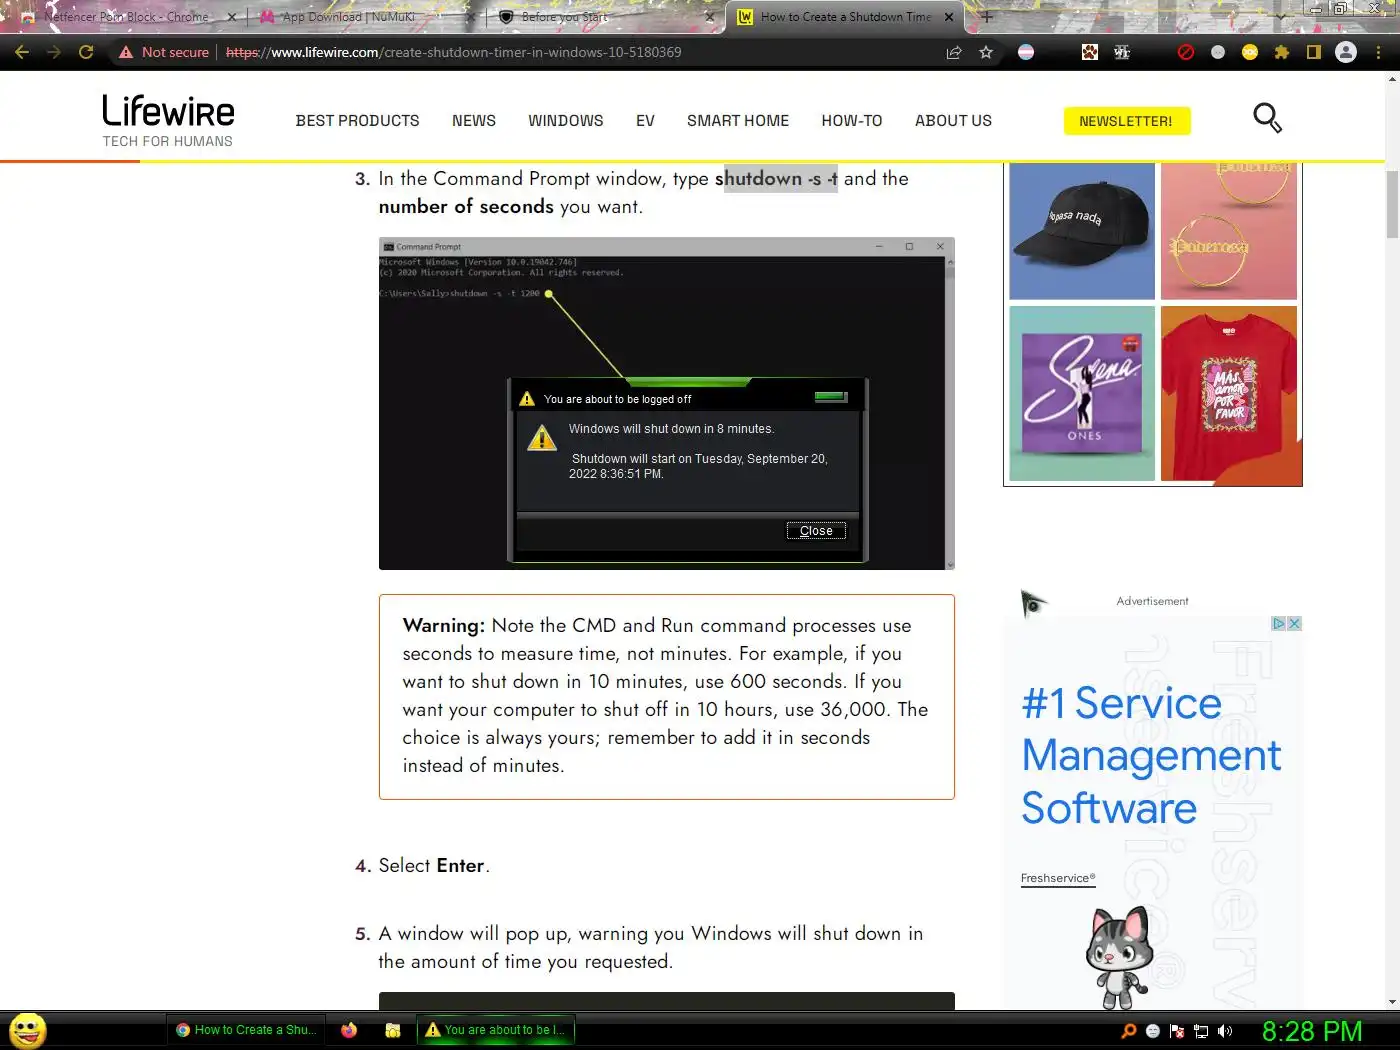Open the Not secure site info
1400x1050 pixels.
coord(164,52)
